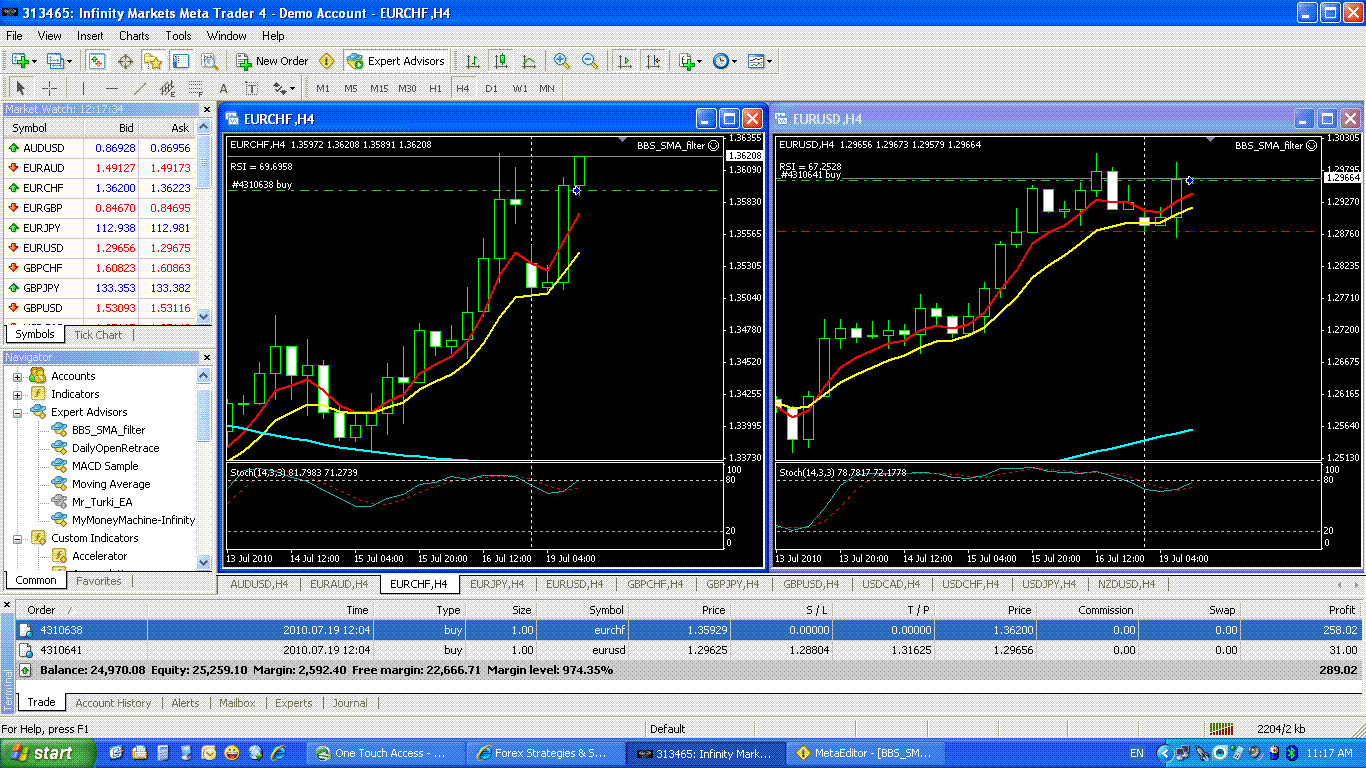Expand the Accounts tree node
This screenshot has height=768, width=1366.
[x=17, y=376]
